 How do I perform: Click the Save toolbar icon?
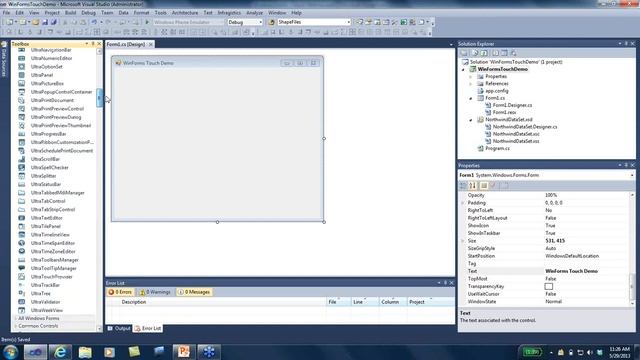coord(45,22)
